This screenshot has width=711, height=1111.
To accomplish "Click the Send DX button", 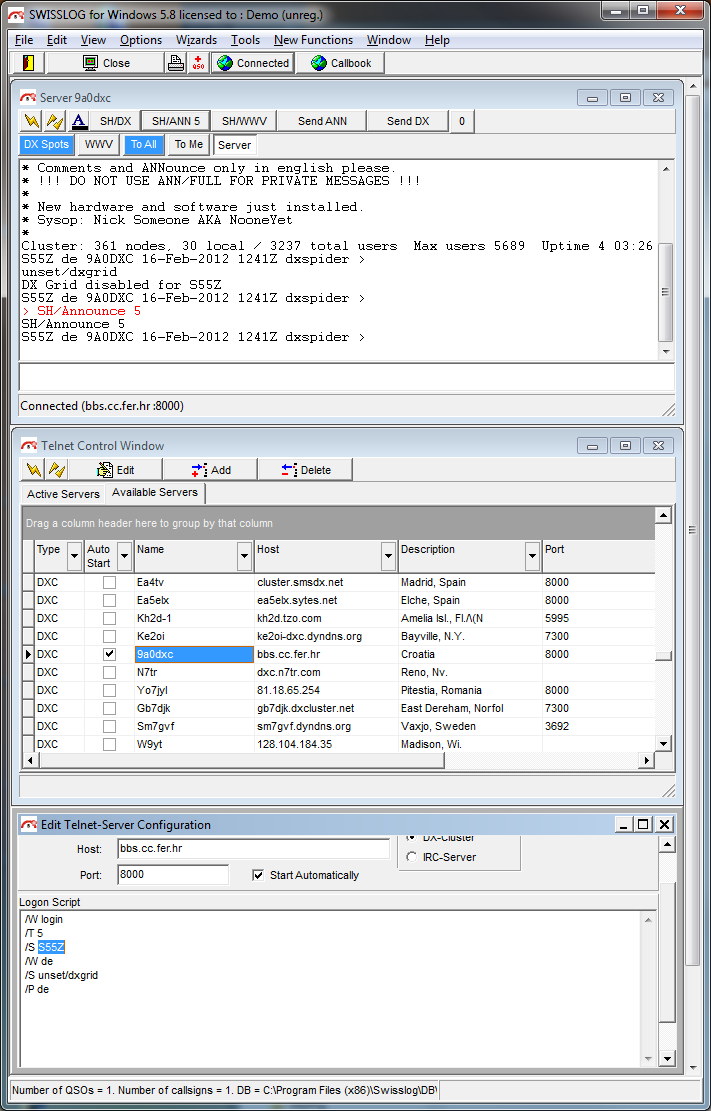I will click(407, 121).
